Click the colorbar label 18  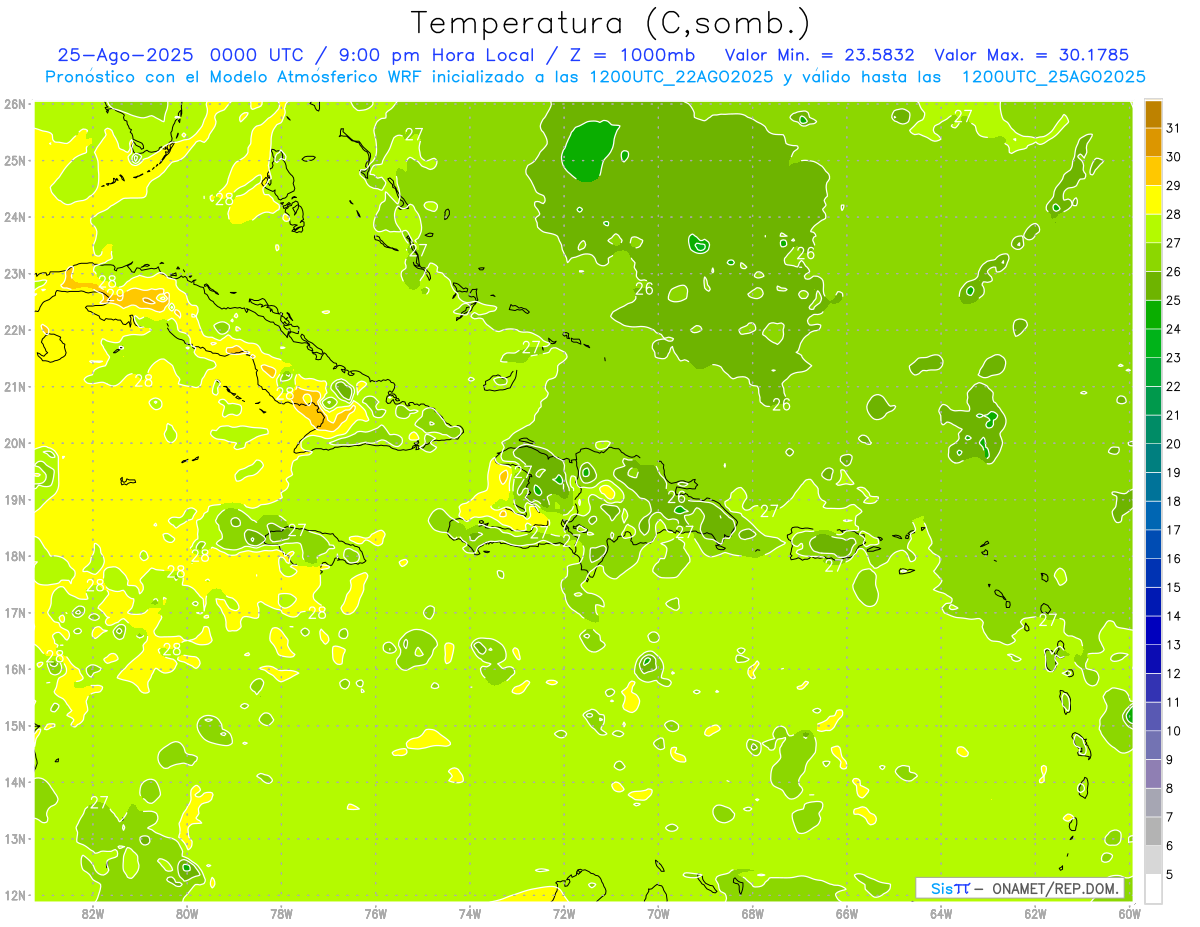[x=1174, y=501]
